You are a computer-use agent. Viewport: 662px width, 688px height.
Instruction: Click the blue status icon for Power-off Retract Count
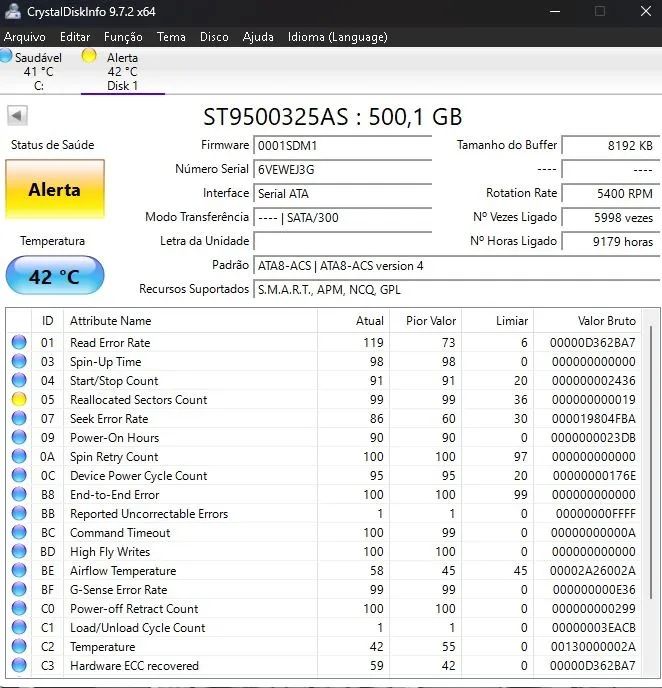pyautogui.click(x=19, y=609)
